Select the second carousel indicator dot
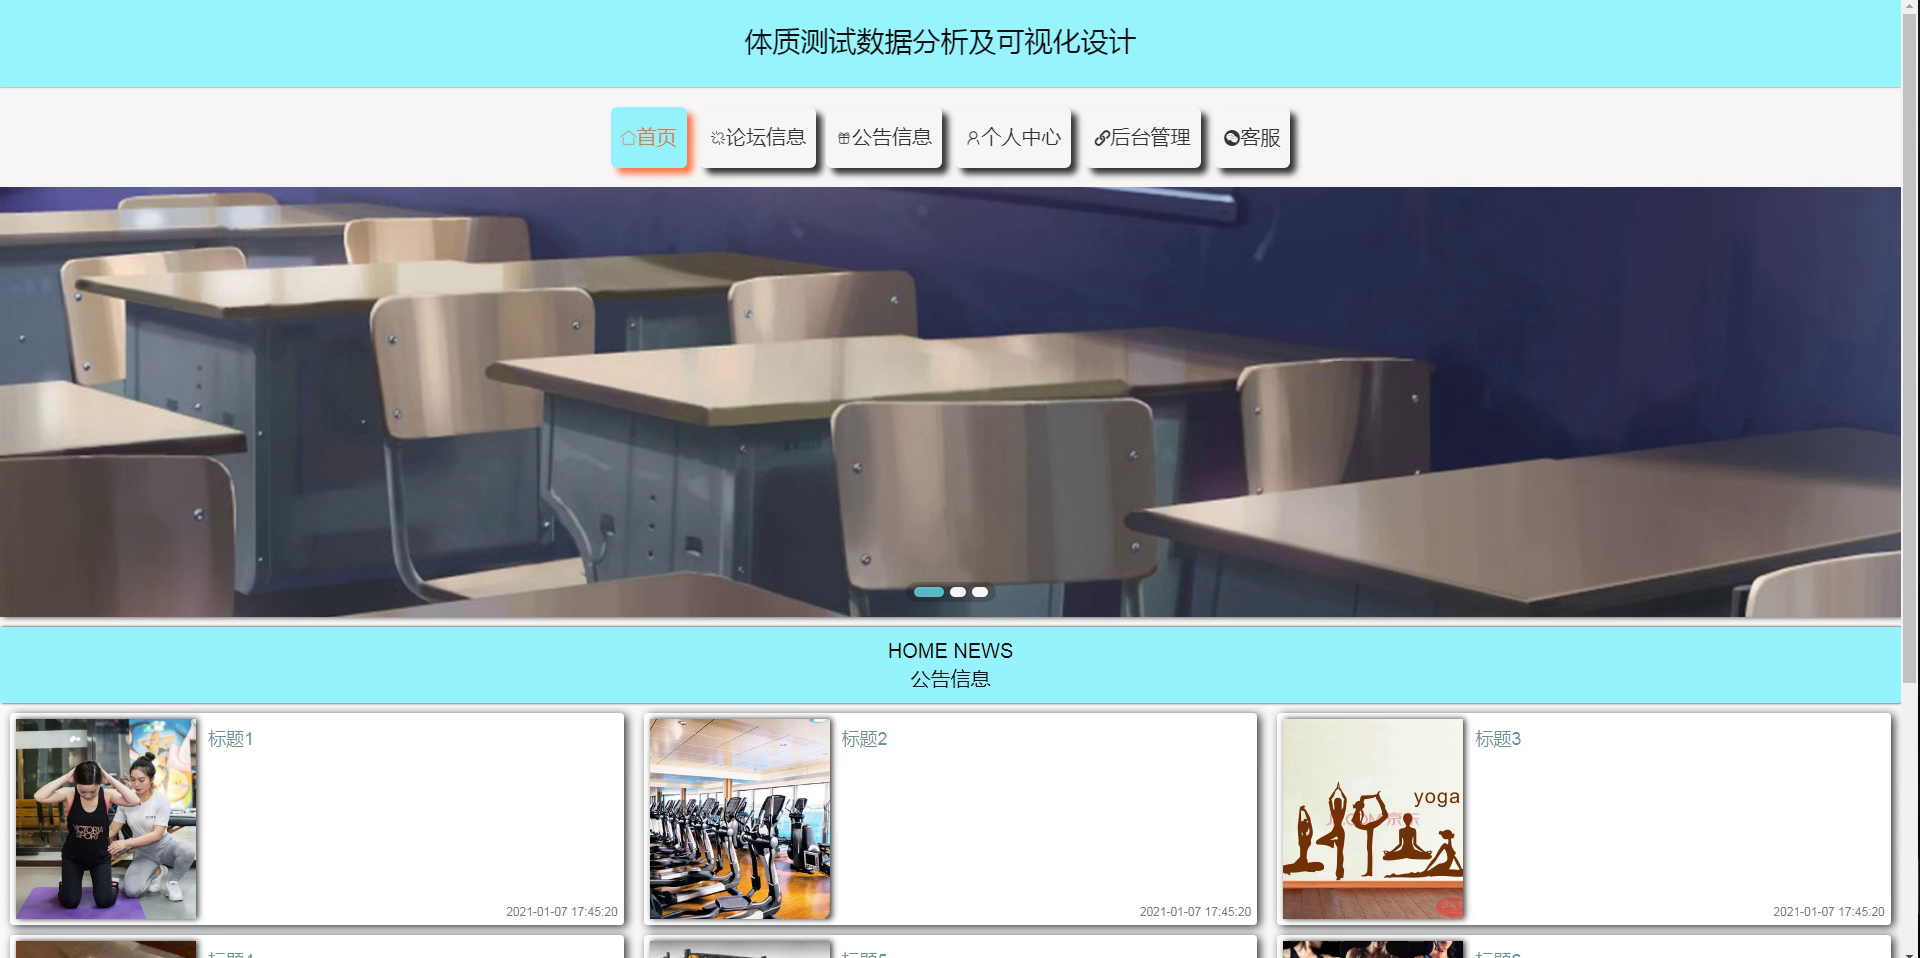This screenshot has height=958, width=1920. pyautogui.click(x=958, y=592)
